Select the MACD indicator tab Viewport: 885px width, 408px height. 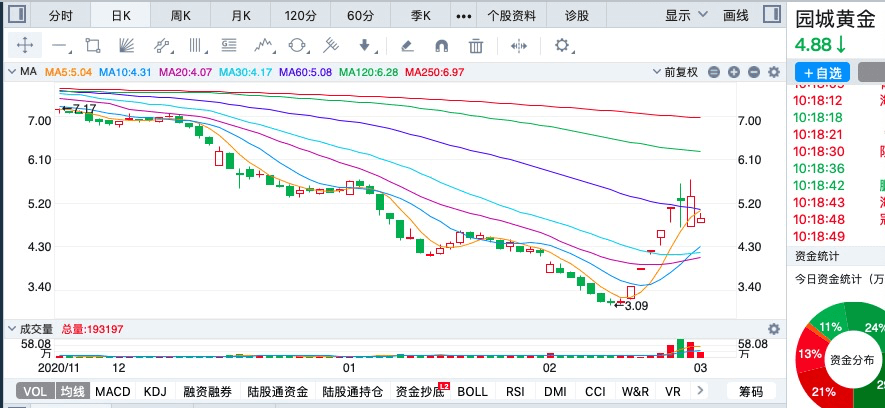[113, 392]
